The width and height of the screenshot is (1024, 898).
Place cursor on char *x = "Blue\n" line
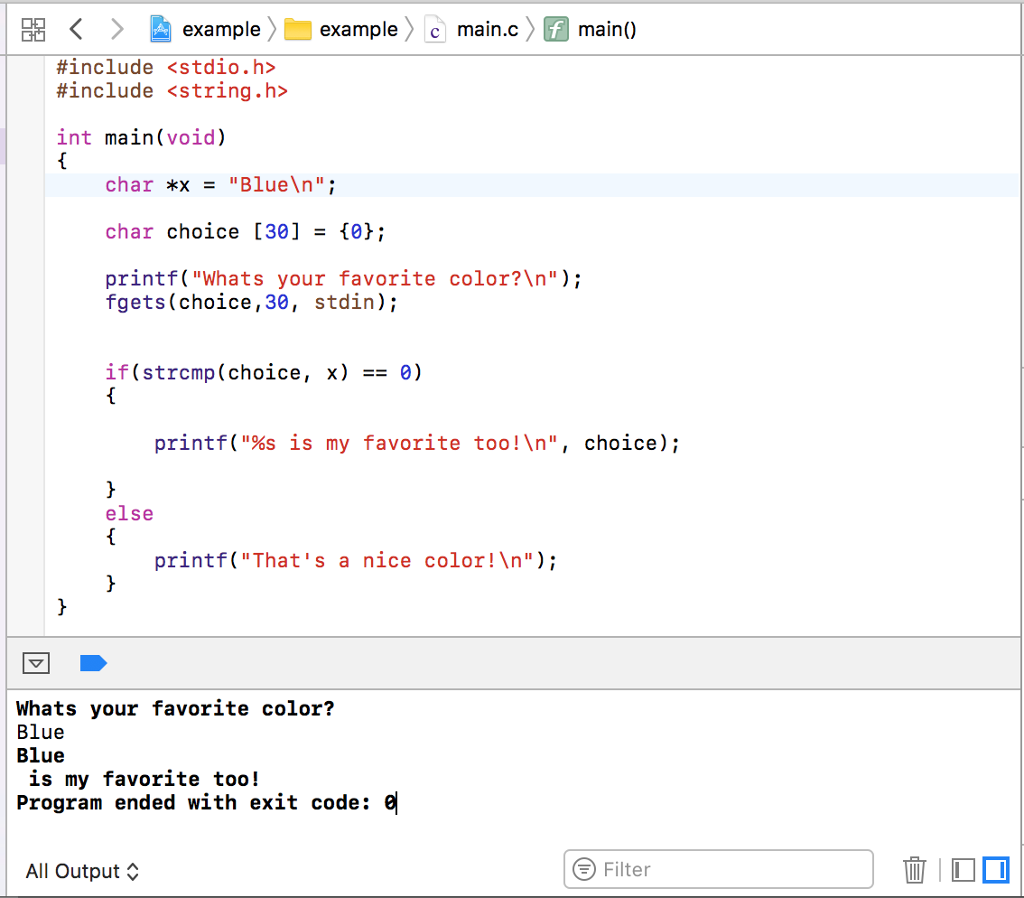pos(221,185)
